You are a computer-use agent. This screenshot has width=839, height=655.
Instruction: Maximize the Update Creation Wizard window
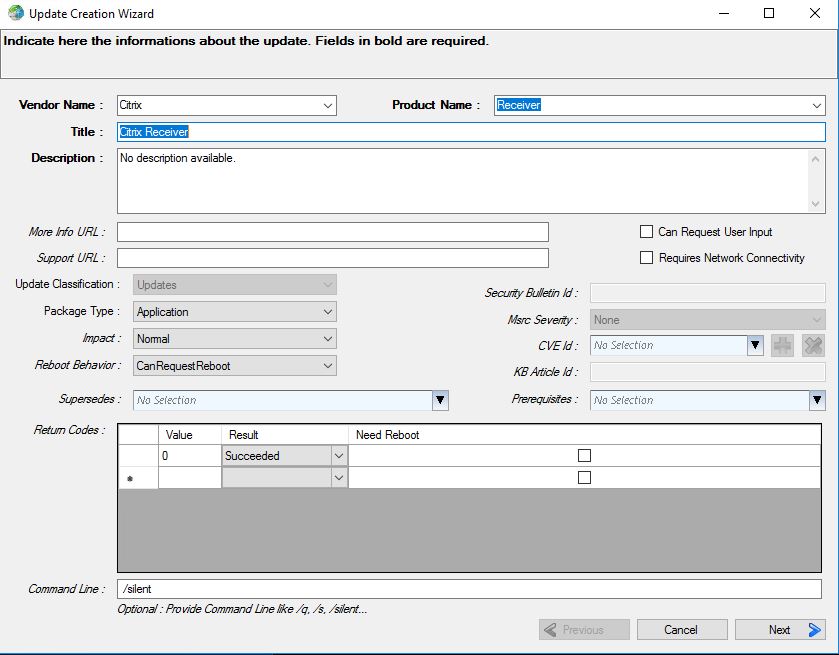[769, 13]
